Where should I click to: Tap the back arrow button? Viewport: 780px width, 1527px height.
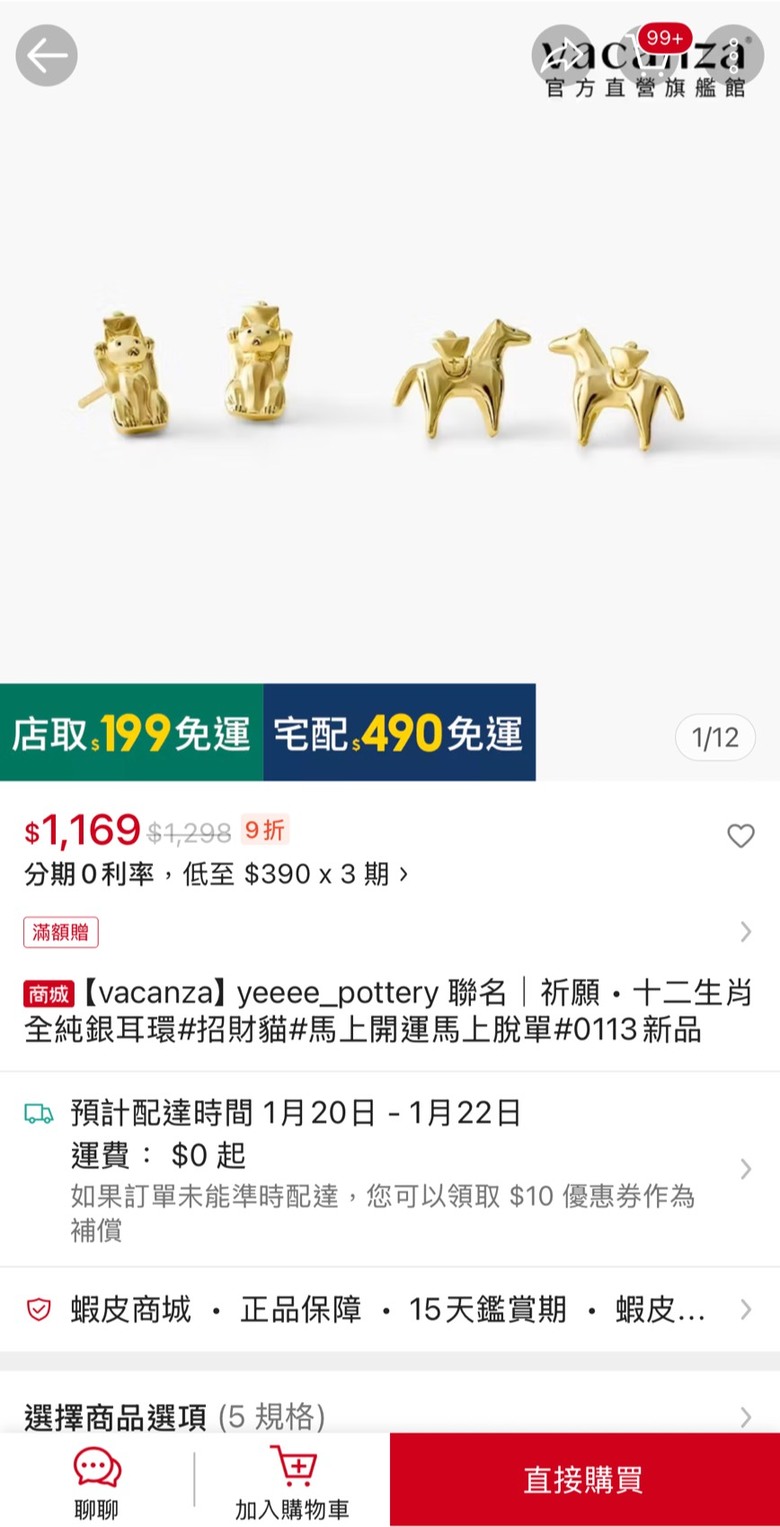point(47,56)
